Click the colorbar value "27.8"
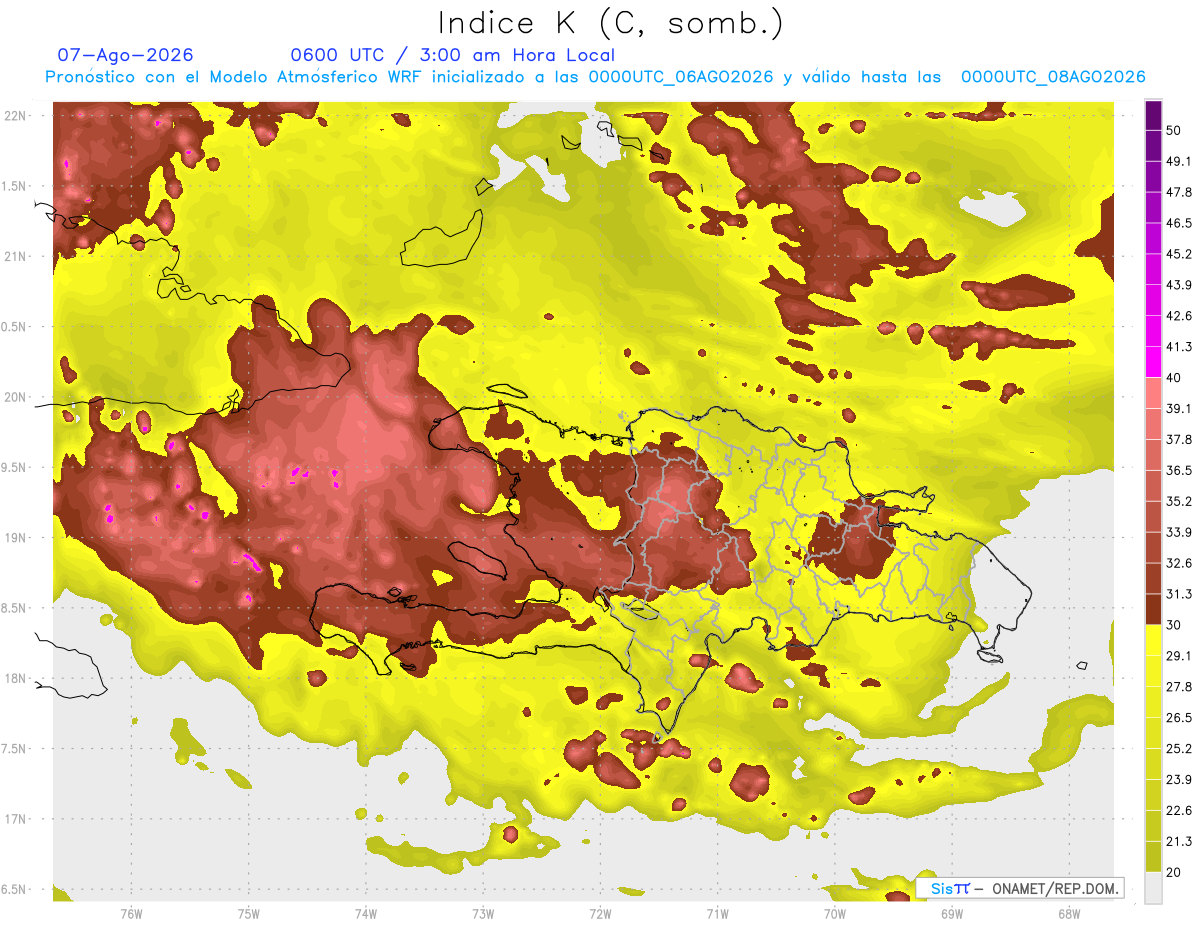 tap(1179, 687)
